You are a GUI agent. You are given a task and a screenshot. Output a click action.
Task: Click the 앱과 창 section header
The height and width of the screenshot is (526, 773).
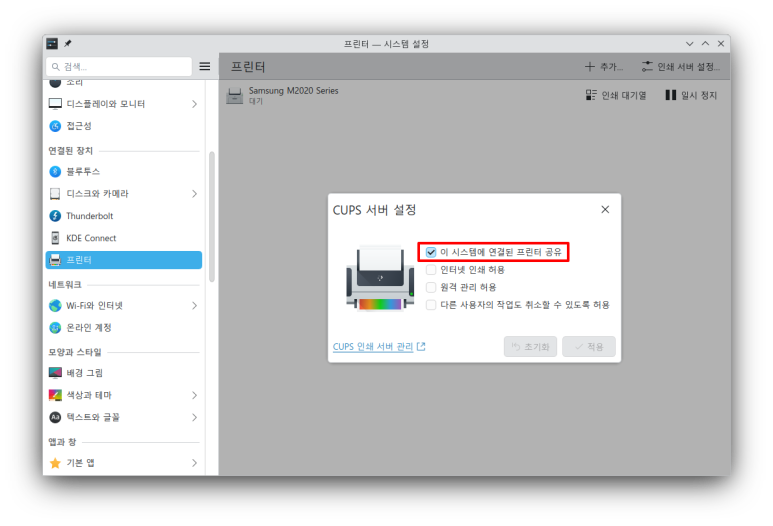click(x=62, y=442)
